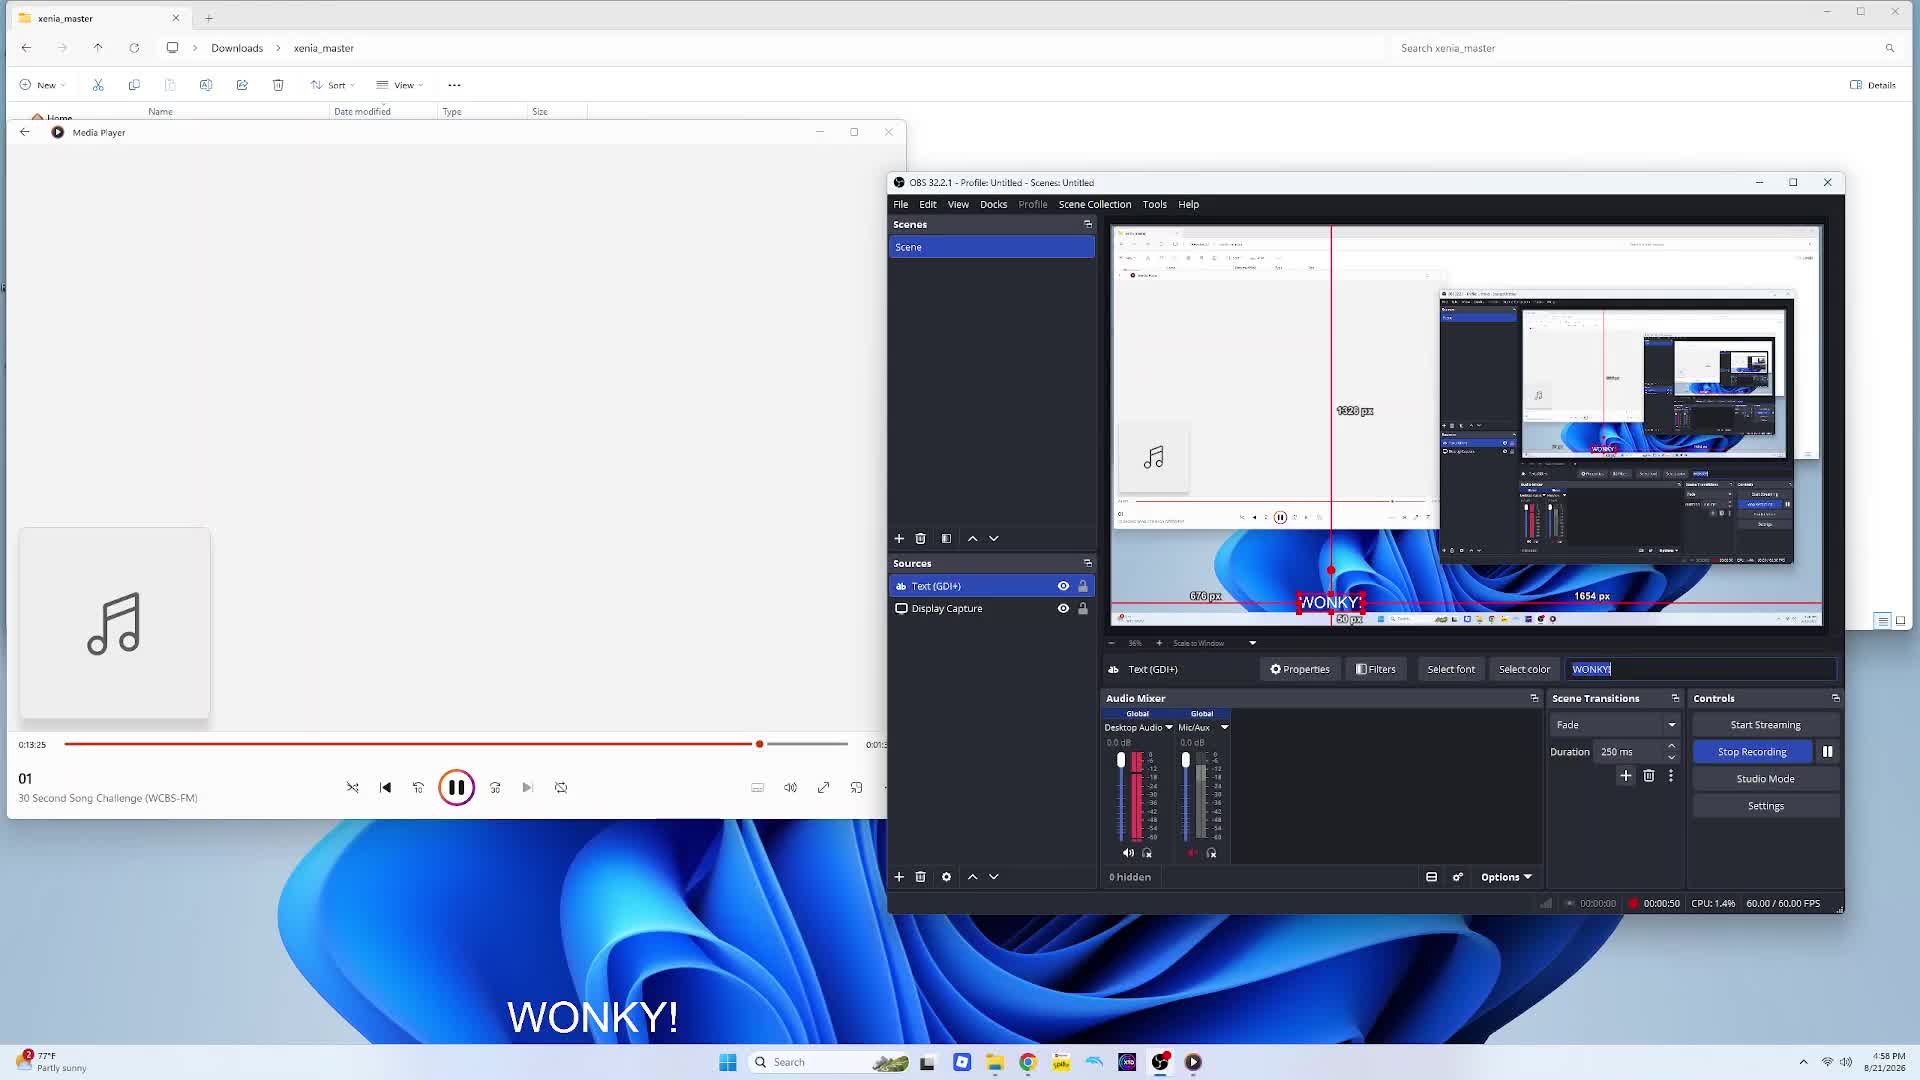Open the View dropdown in File Explorer
This screenshot has height=1080, width=1920.
coord(400,85)
